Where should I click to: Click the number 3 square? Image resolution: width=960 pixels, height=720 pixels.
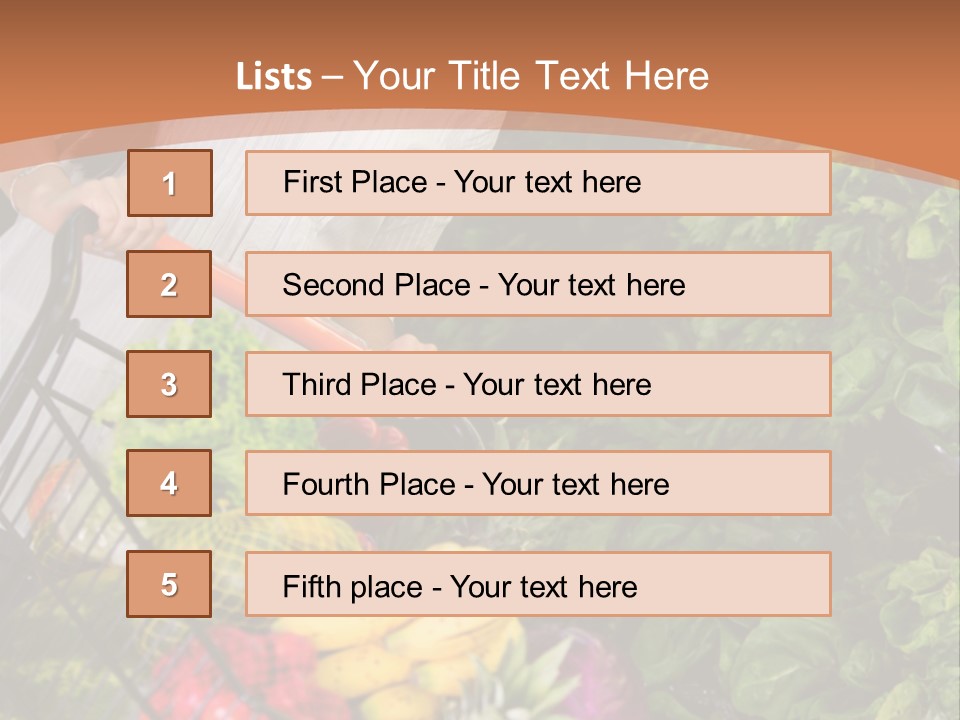pos(169,384)
